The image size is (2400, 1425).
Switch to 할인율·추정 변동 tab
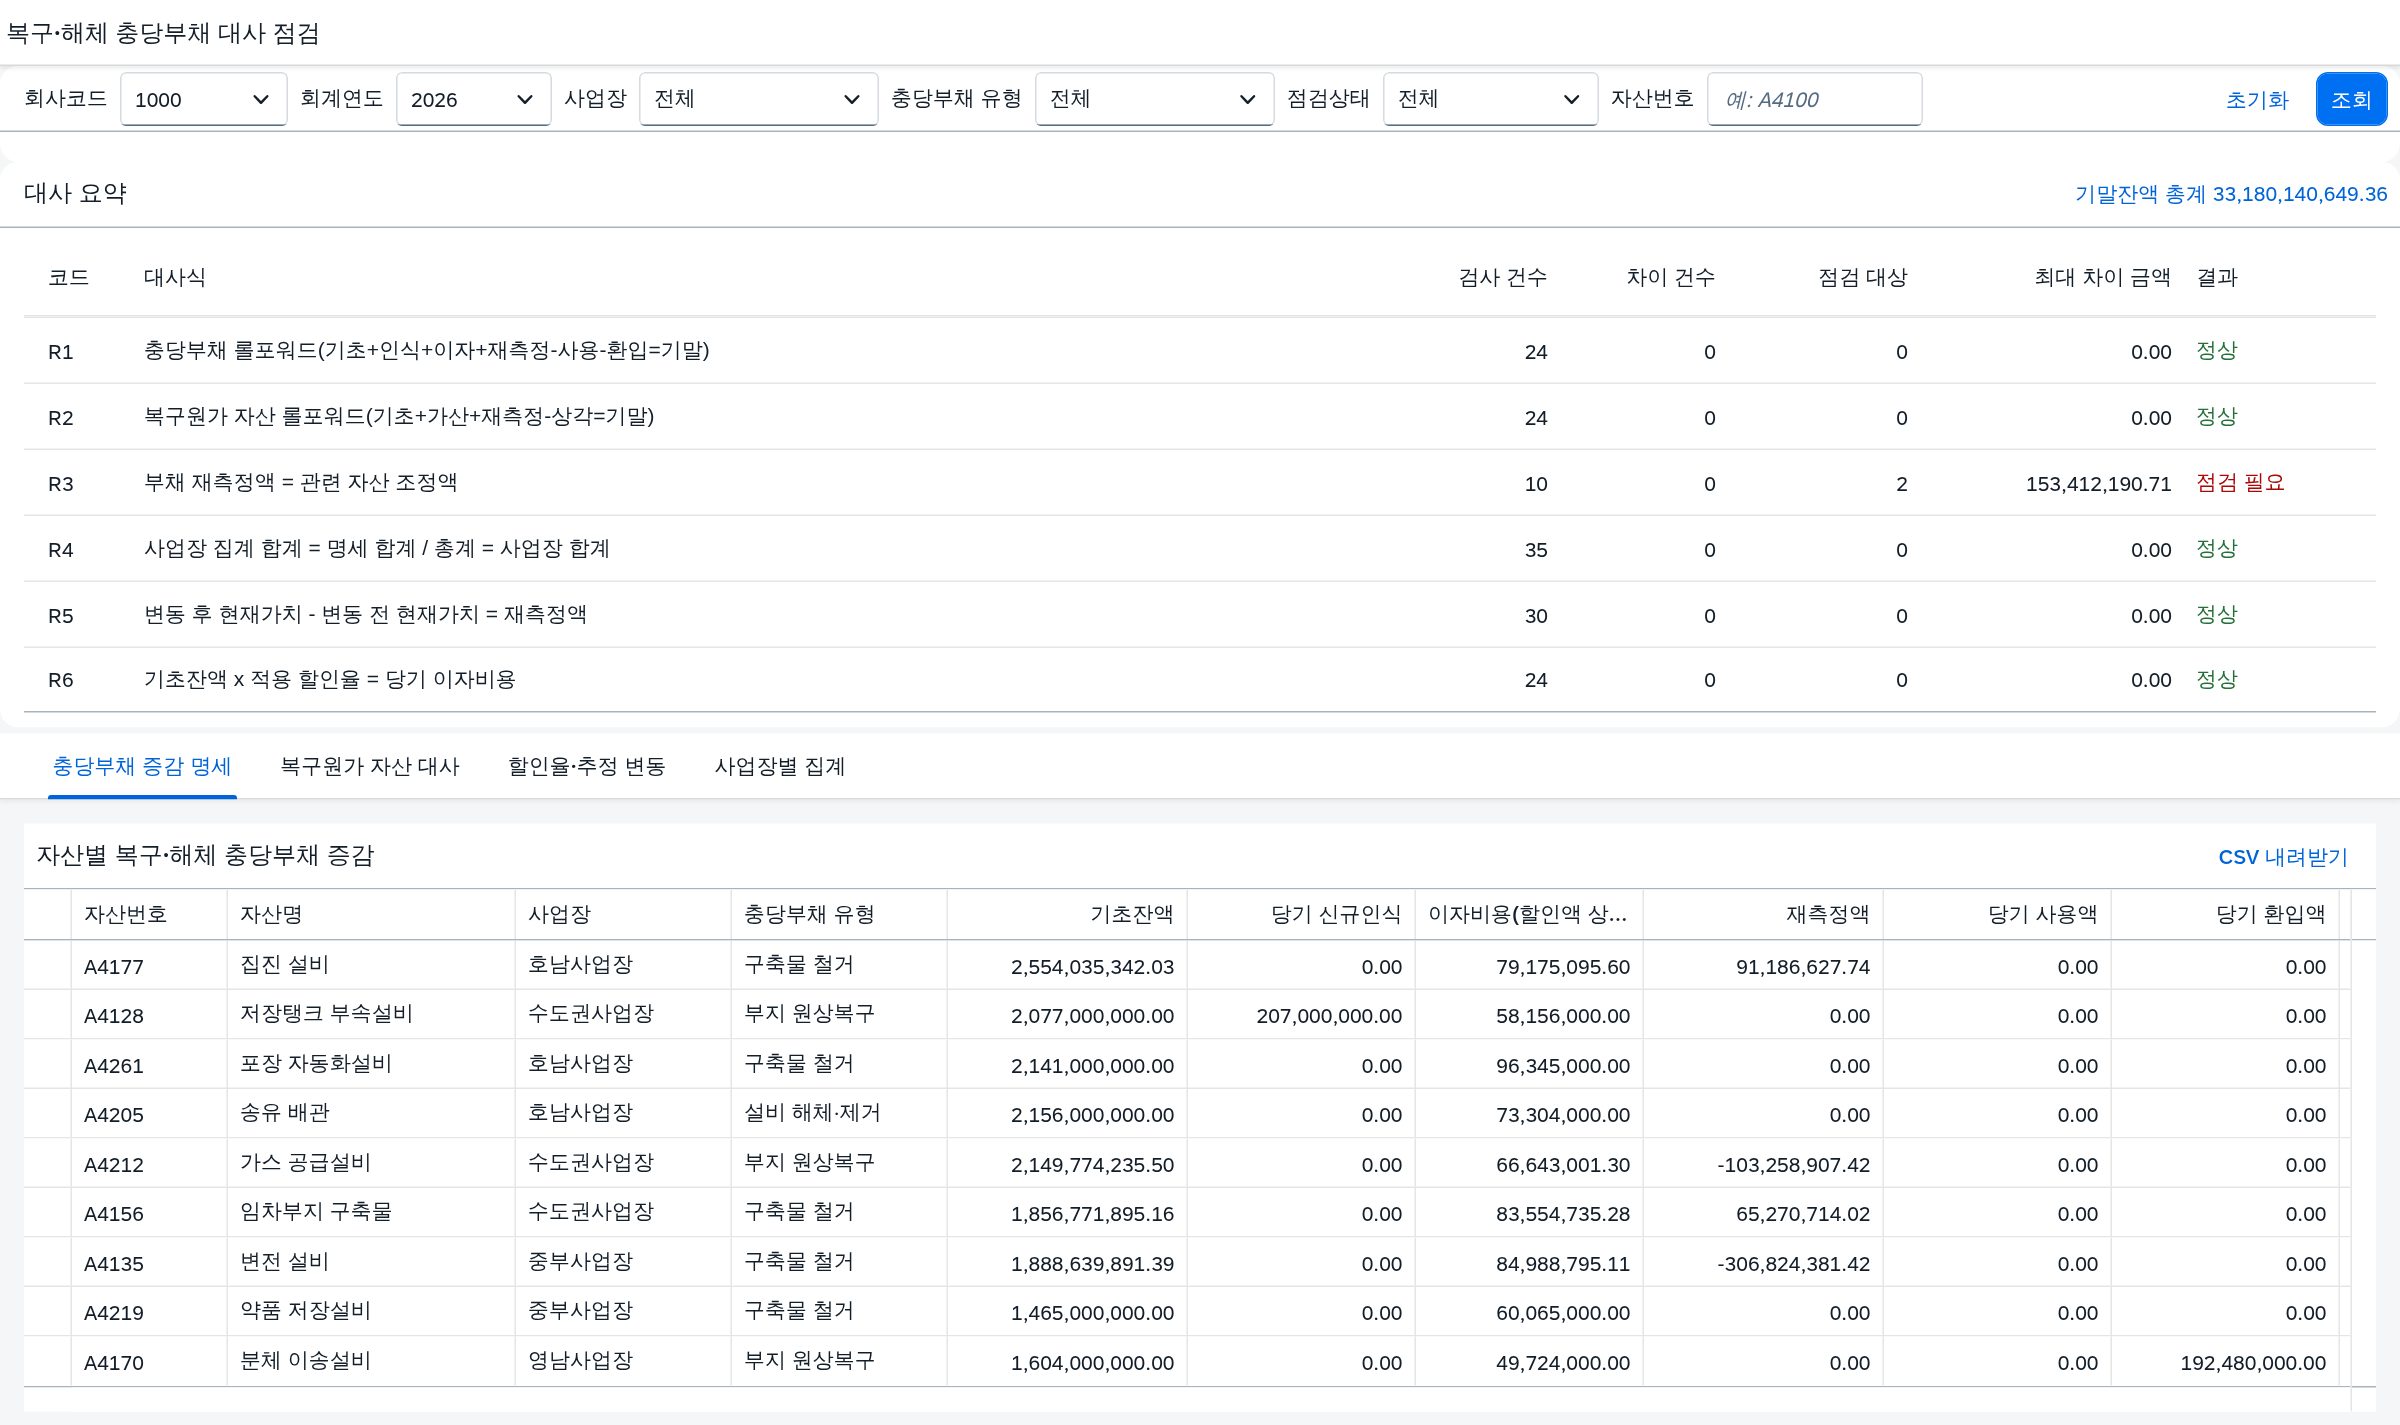coord(587,766)
